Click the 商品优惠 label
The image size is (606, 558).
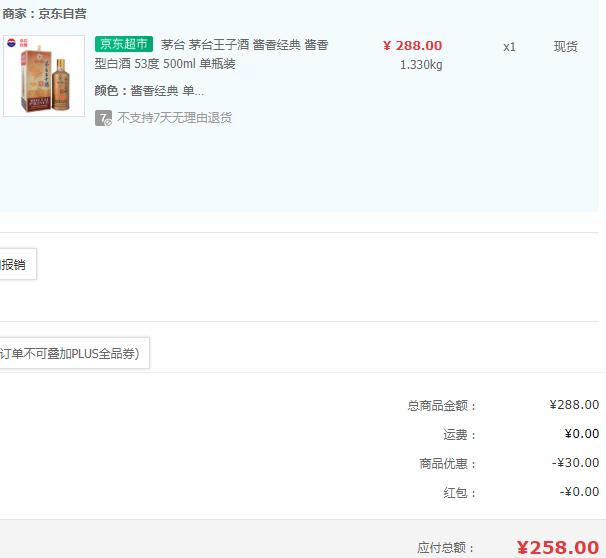tap(448, 464)
